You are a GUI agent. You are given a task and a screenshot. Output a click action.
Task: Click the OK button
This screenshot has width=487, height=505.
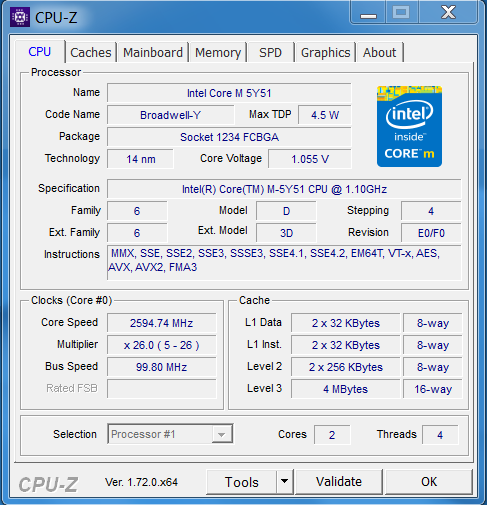tap(429, 482)
